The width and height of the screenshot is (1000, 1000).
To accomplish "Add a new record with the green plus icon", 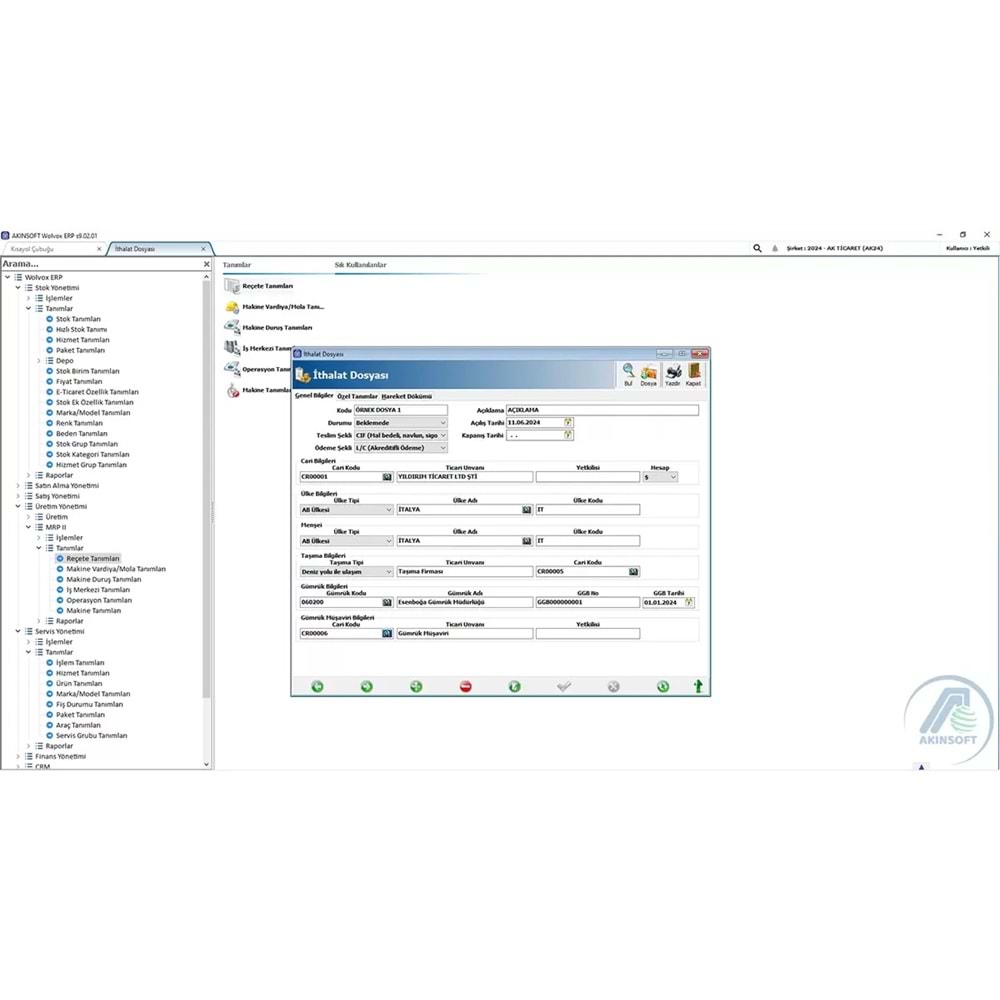I will [416, 686].
